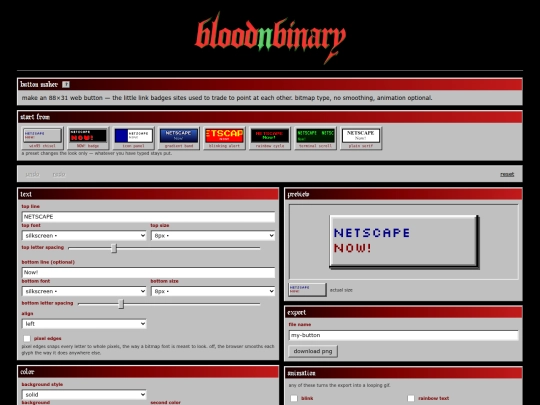The width and height of the screenshot is (540, 405).
Task: Click the download png button
Action: (313, 351)
